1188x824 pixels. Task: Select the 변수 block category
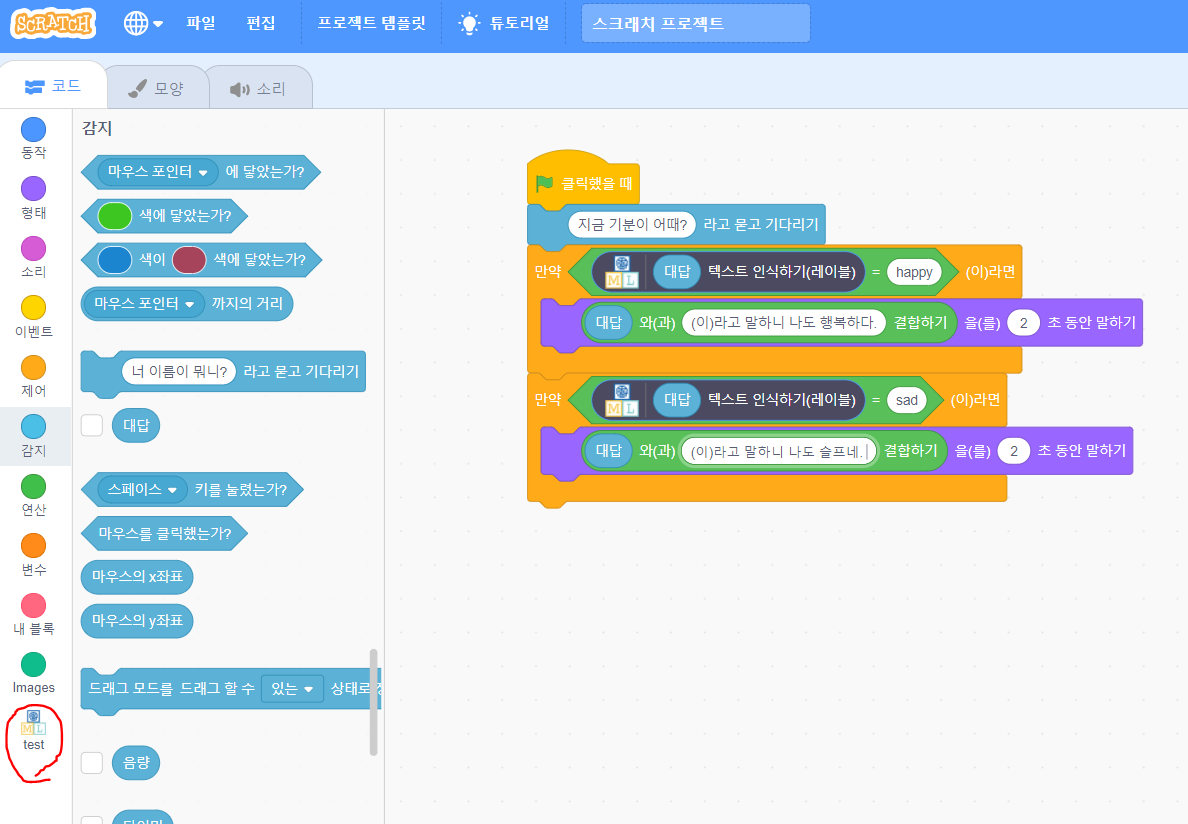[33, 555]
